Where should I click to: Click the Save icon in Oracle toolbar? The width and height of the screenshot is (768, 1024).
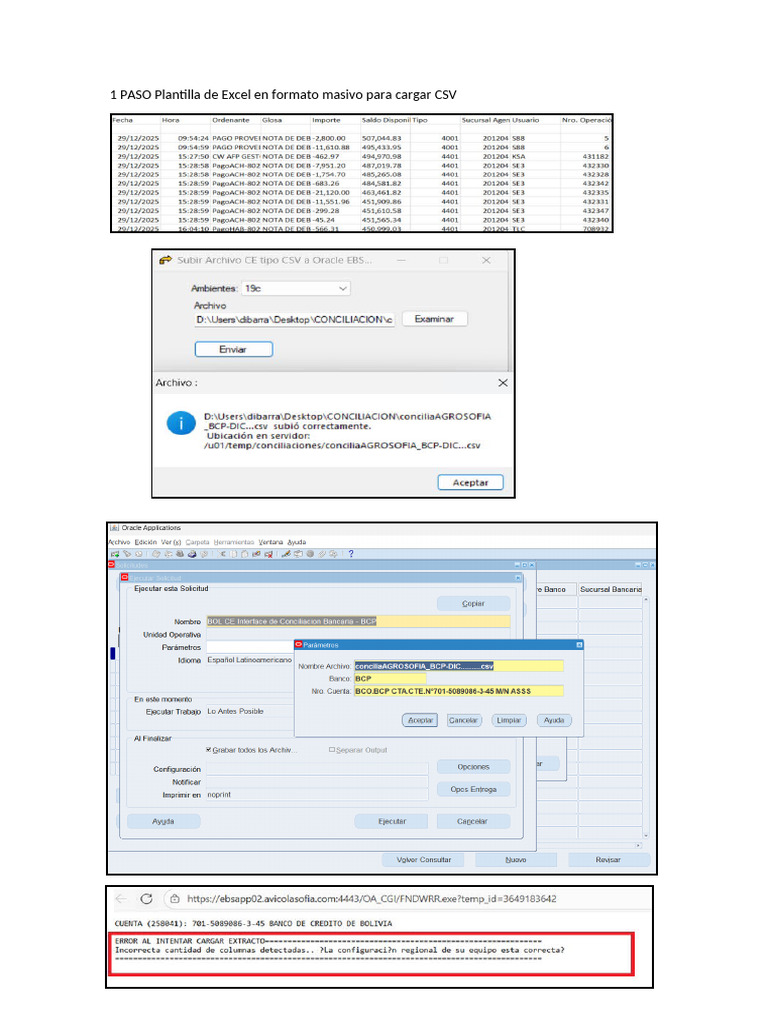[x=156, y=554]
